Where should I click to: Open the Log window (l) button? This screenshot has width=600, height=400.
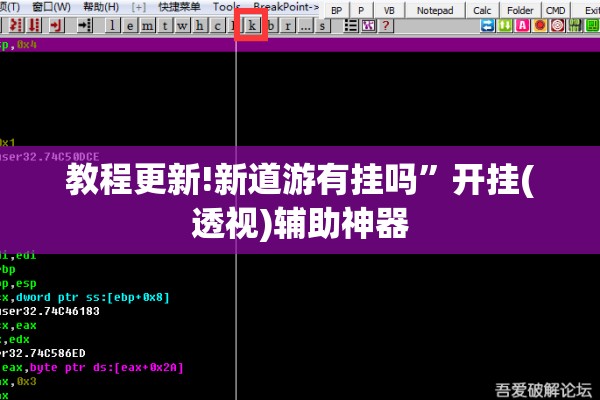point(112,26)
